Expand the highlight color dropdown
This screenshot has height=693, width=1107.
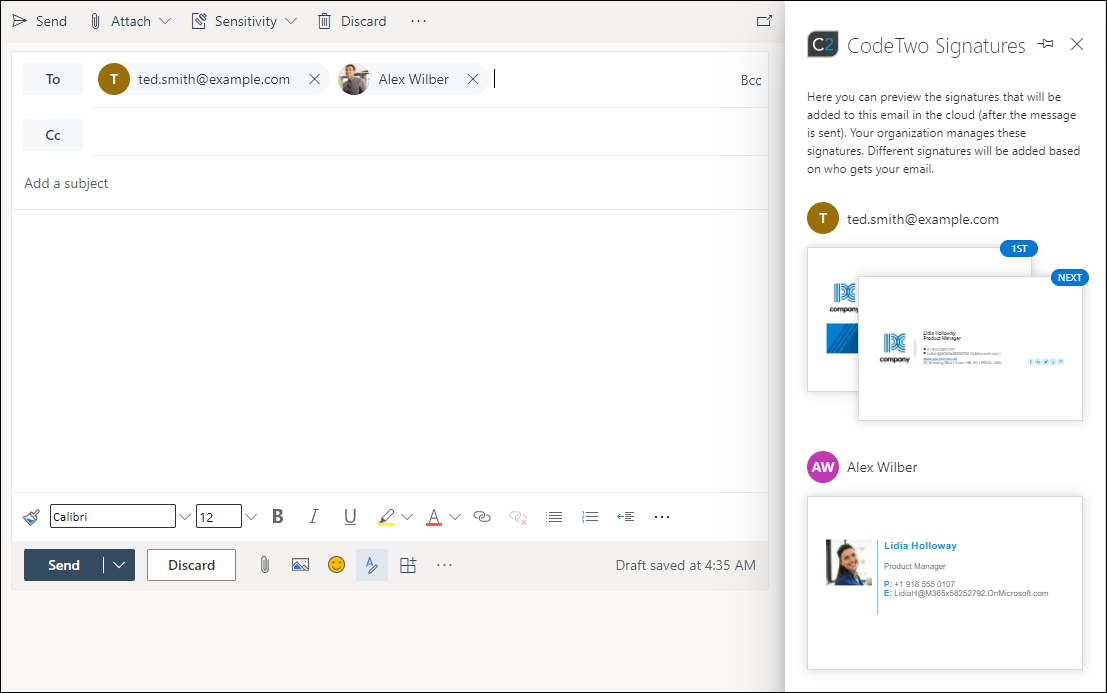click(407, 517)
